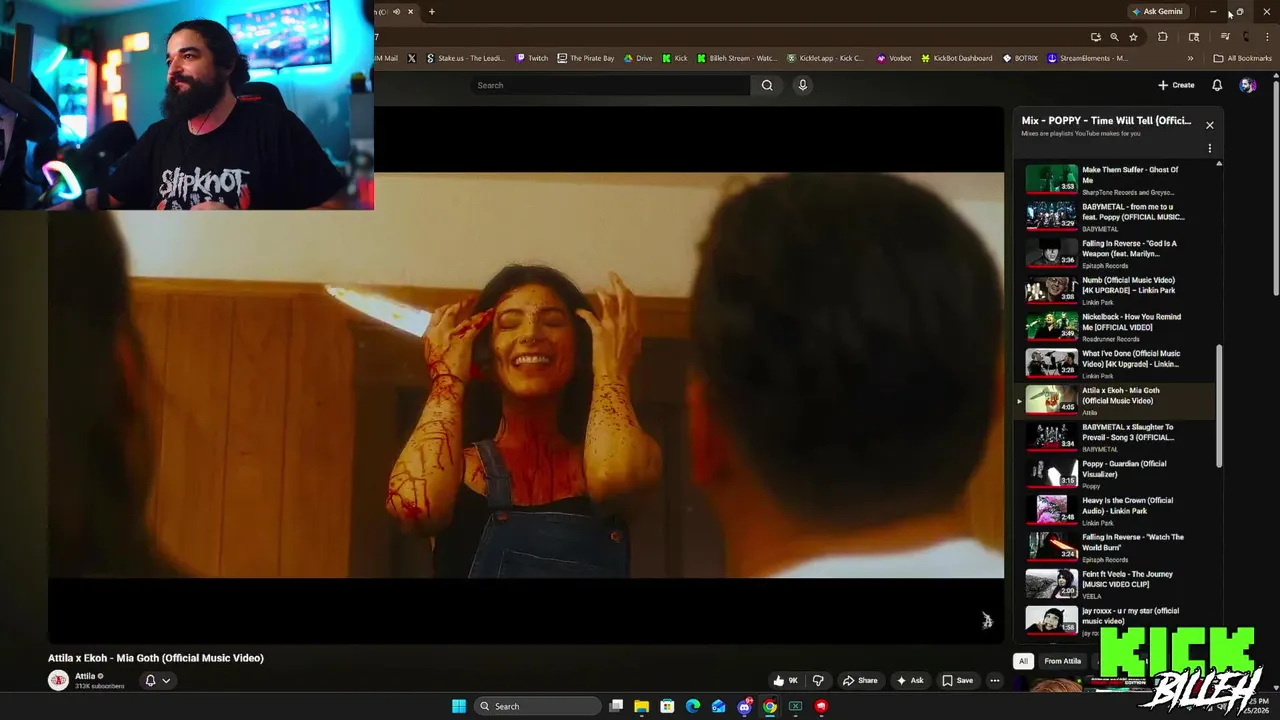Open KickBot Dashboard bookmark
The width and height of the screenshot is (1280, 720).
coord(957,58)
